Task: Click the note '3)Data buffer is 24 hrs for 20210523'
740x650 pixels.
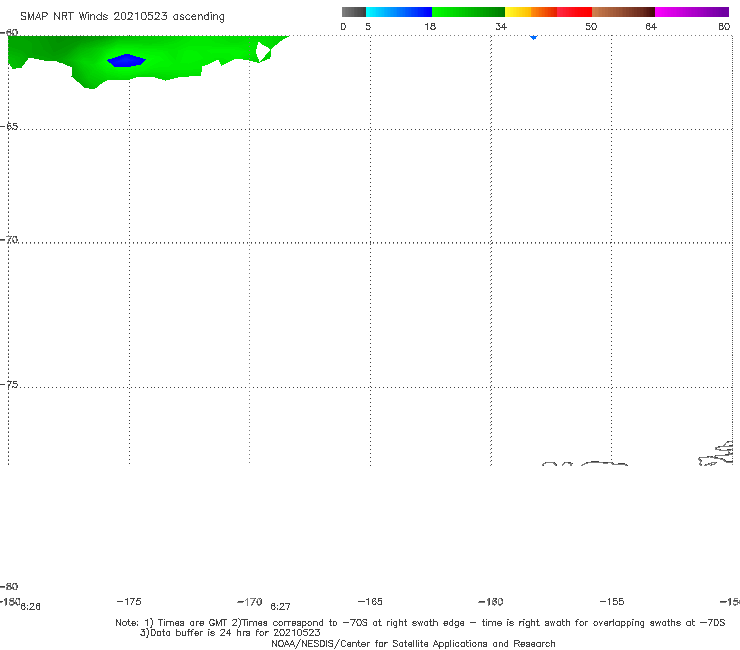Action: 230,633
